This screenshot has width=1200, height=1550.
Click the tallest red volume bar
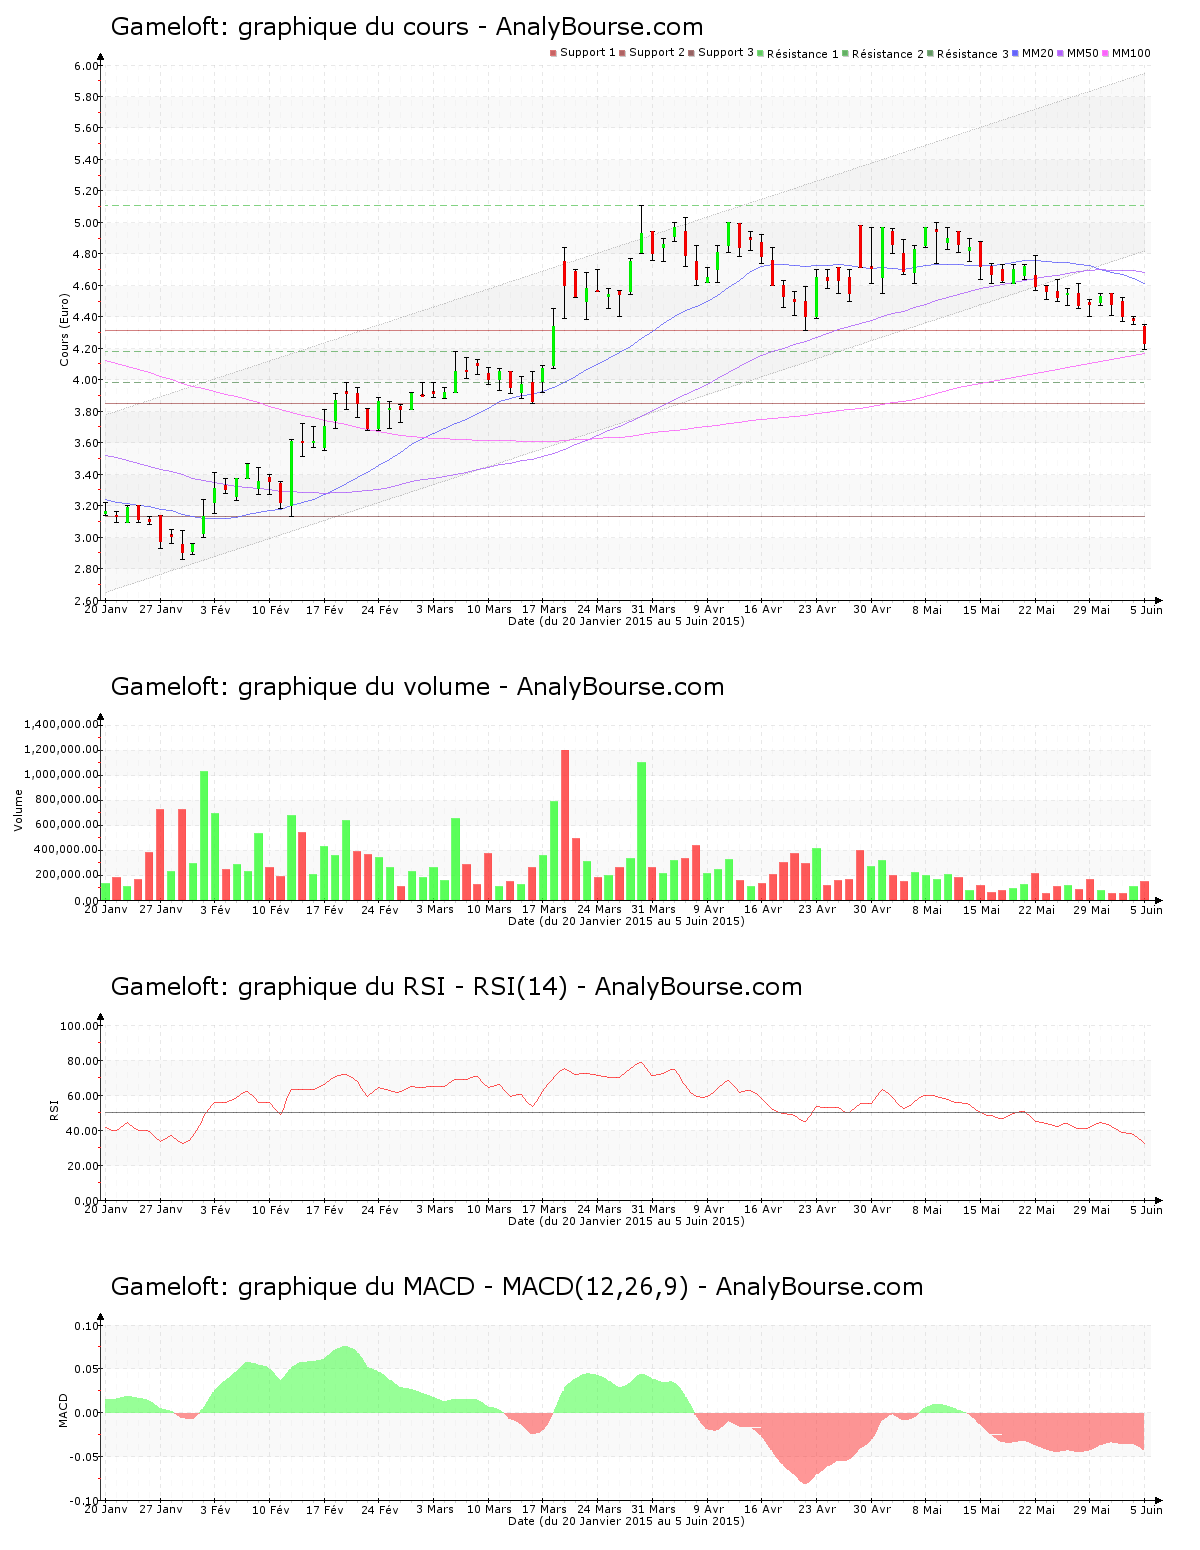[565, 825]
